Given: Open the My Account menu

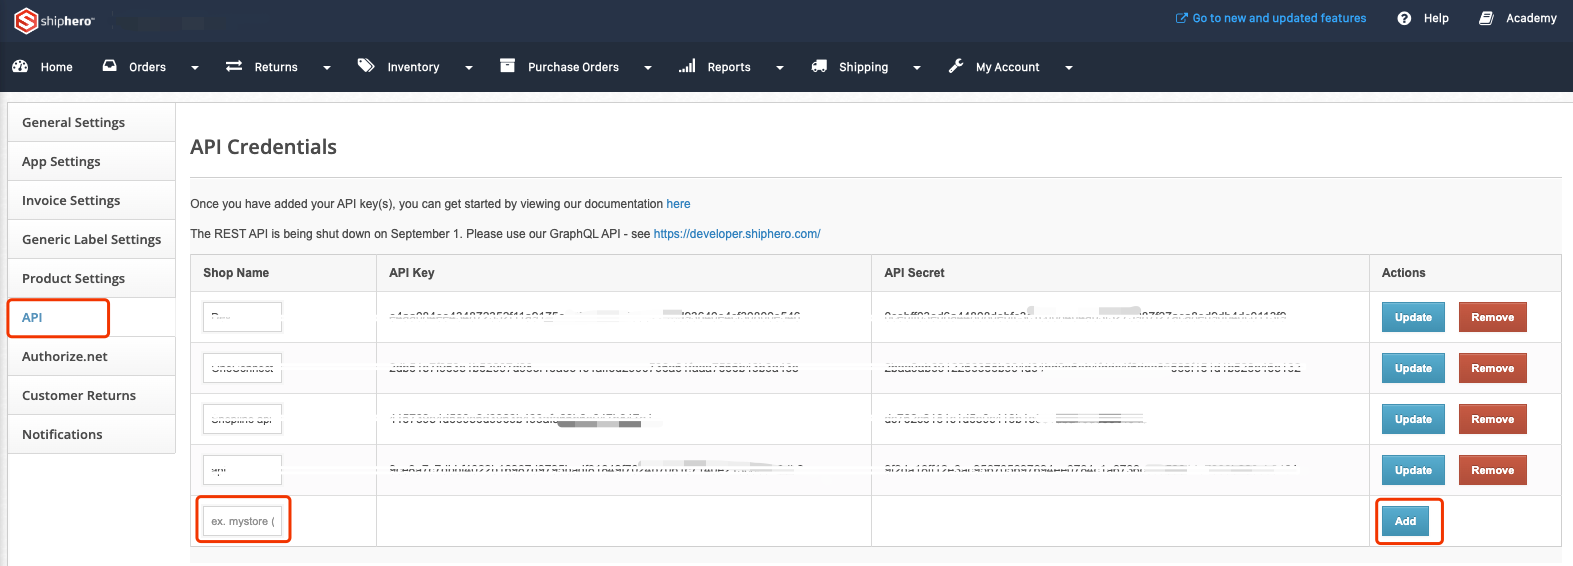Looking at the screenshot, I should pos(1009,67).
